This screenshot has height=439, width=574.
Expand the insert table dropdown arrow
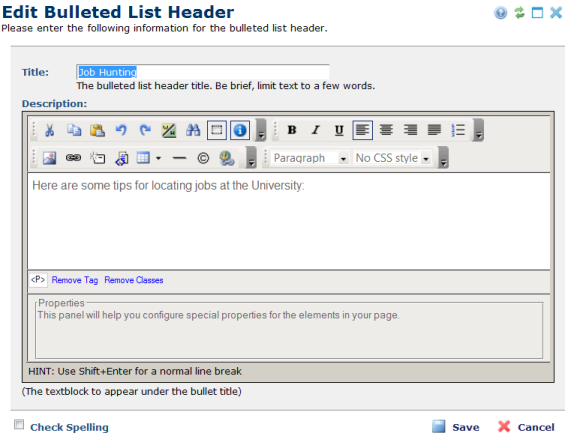158,158
